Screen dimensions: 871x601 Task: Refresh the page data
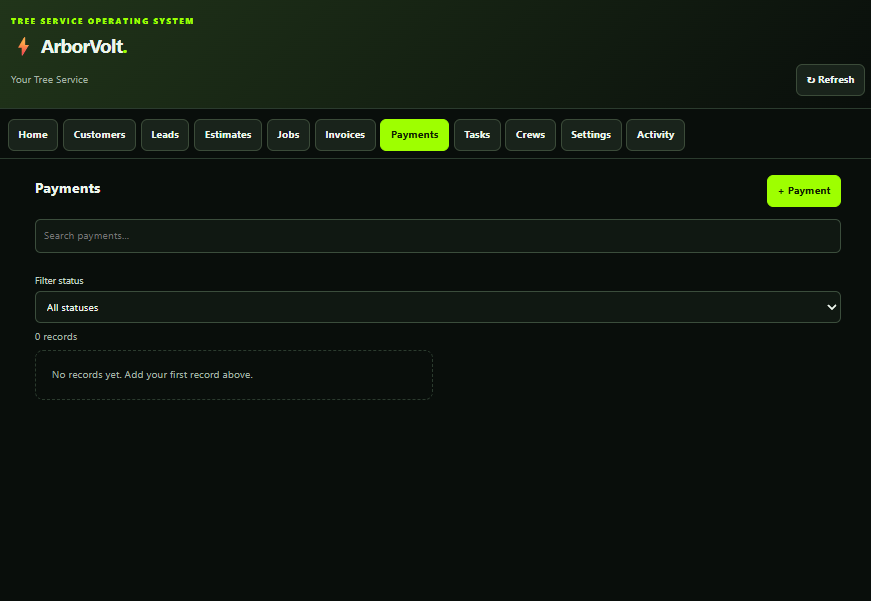point(830,80)
